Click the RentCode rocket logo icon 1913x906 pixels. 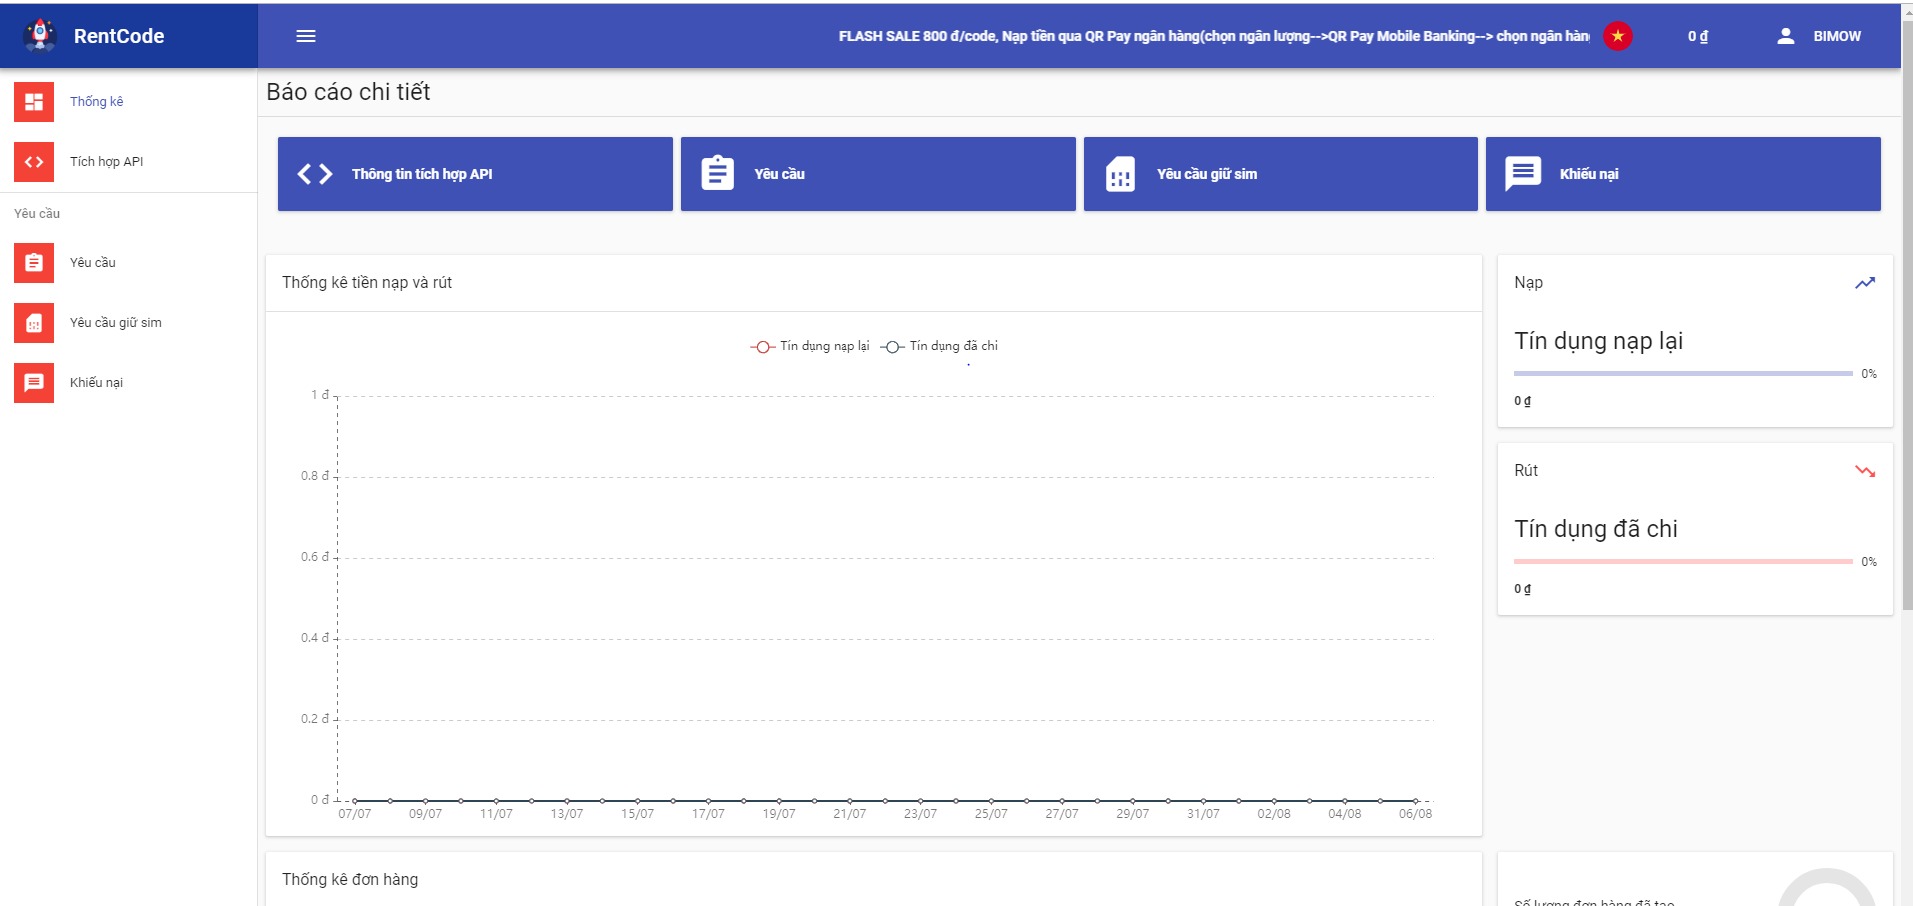pyautogui.click(x=40, y=35)
